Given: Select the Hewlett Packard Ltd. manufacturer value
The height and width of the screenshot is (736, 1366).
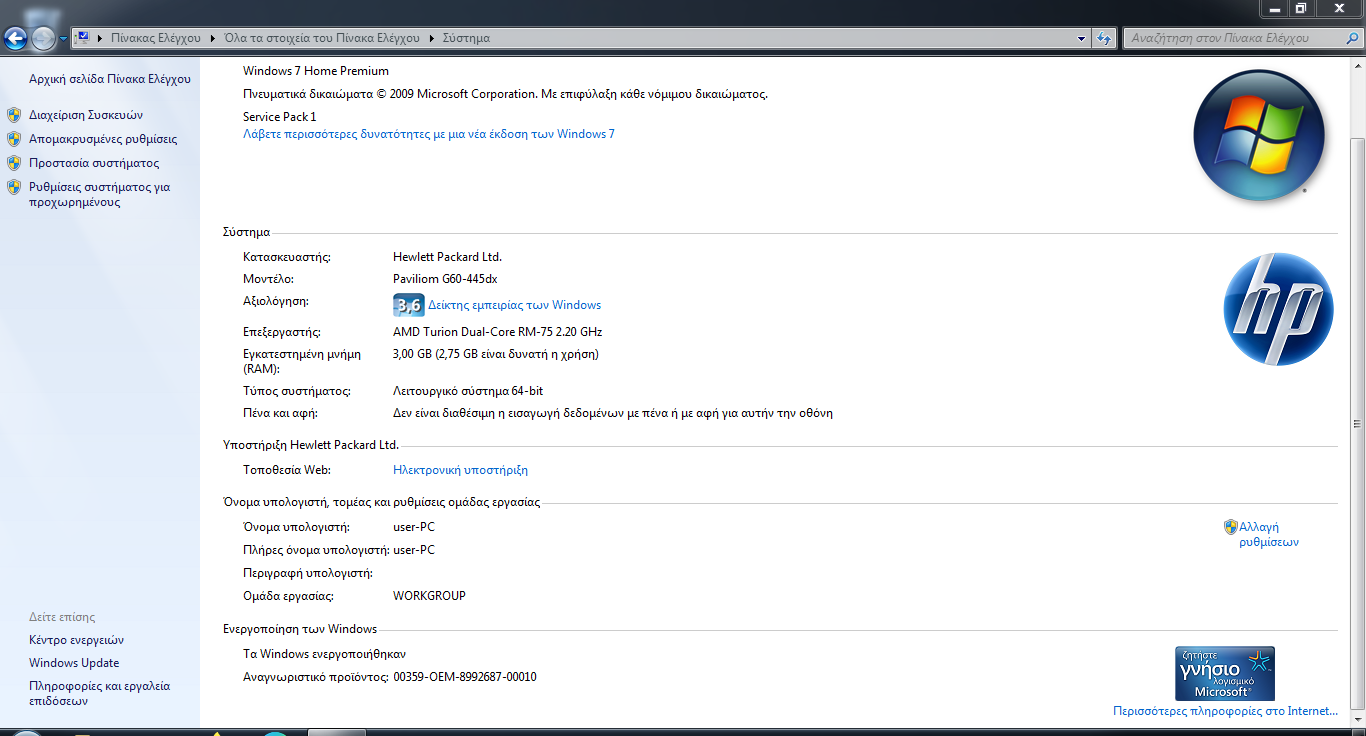Looking at the screenshot, I should [447, 257].
